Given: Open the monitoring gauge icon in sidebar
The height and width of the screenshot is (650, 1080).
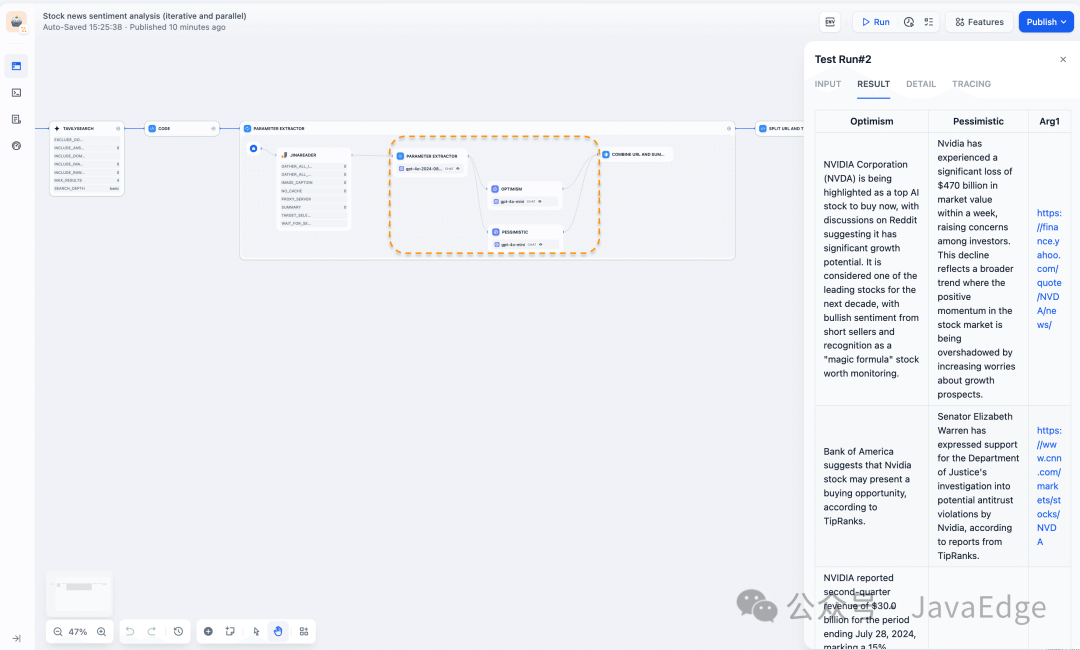Looking at the screenshot, I should point(17,145).
